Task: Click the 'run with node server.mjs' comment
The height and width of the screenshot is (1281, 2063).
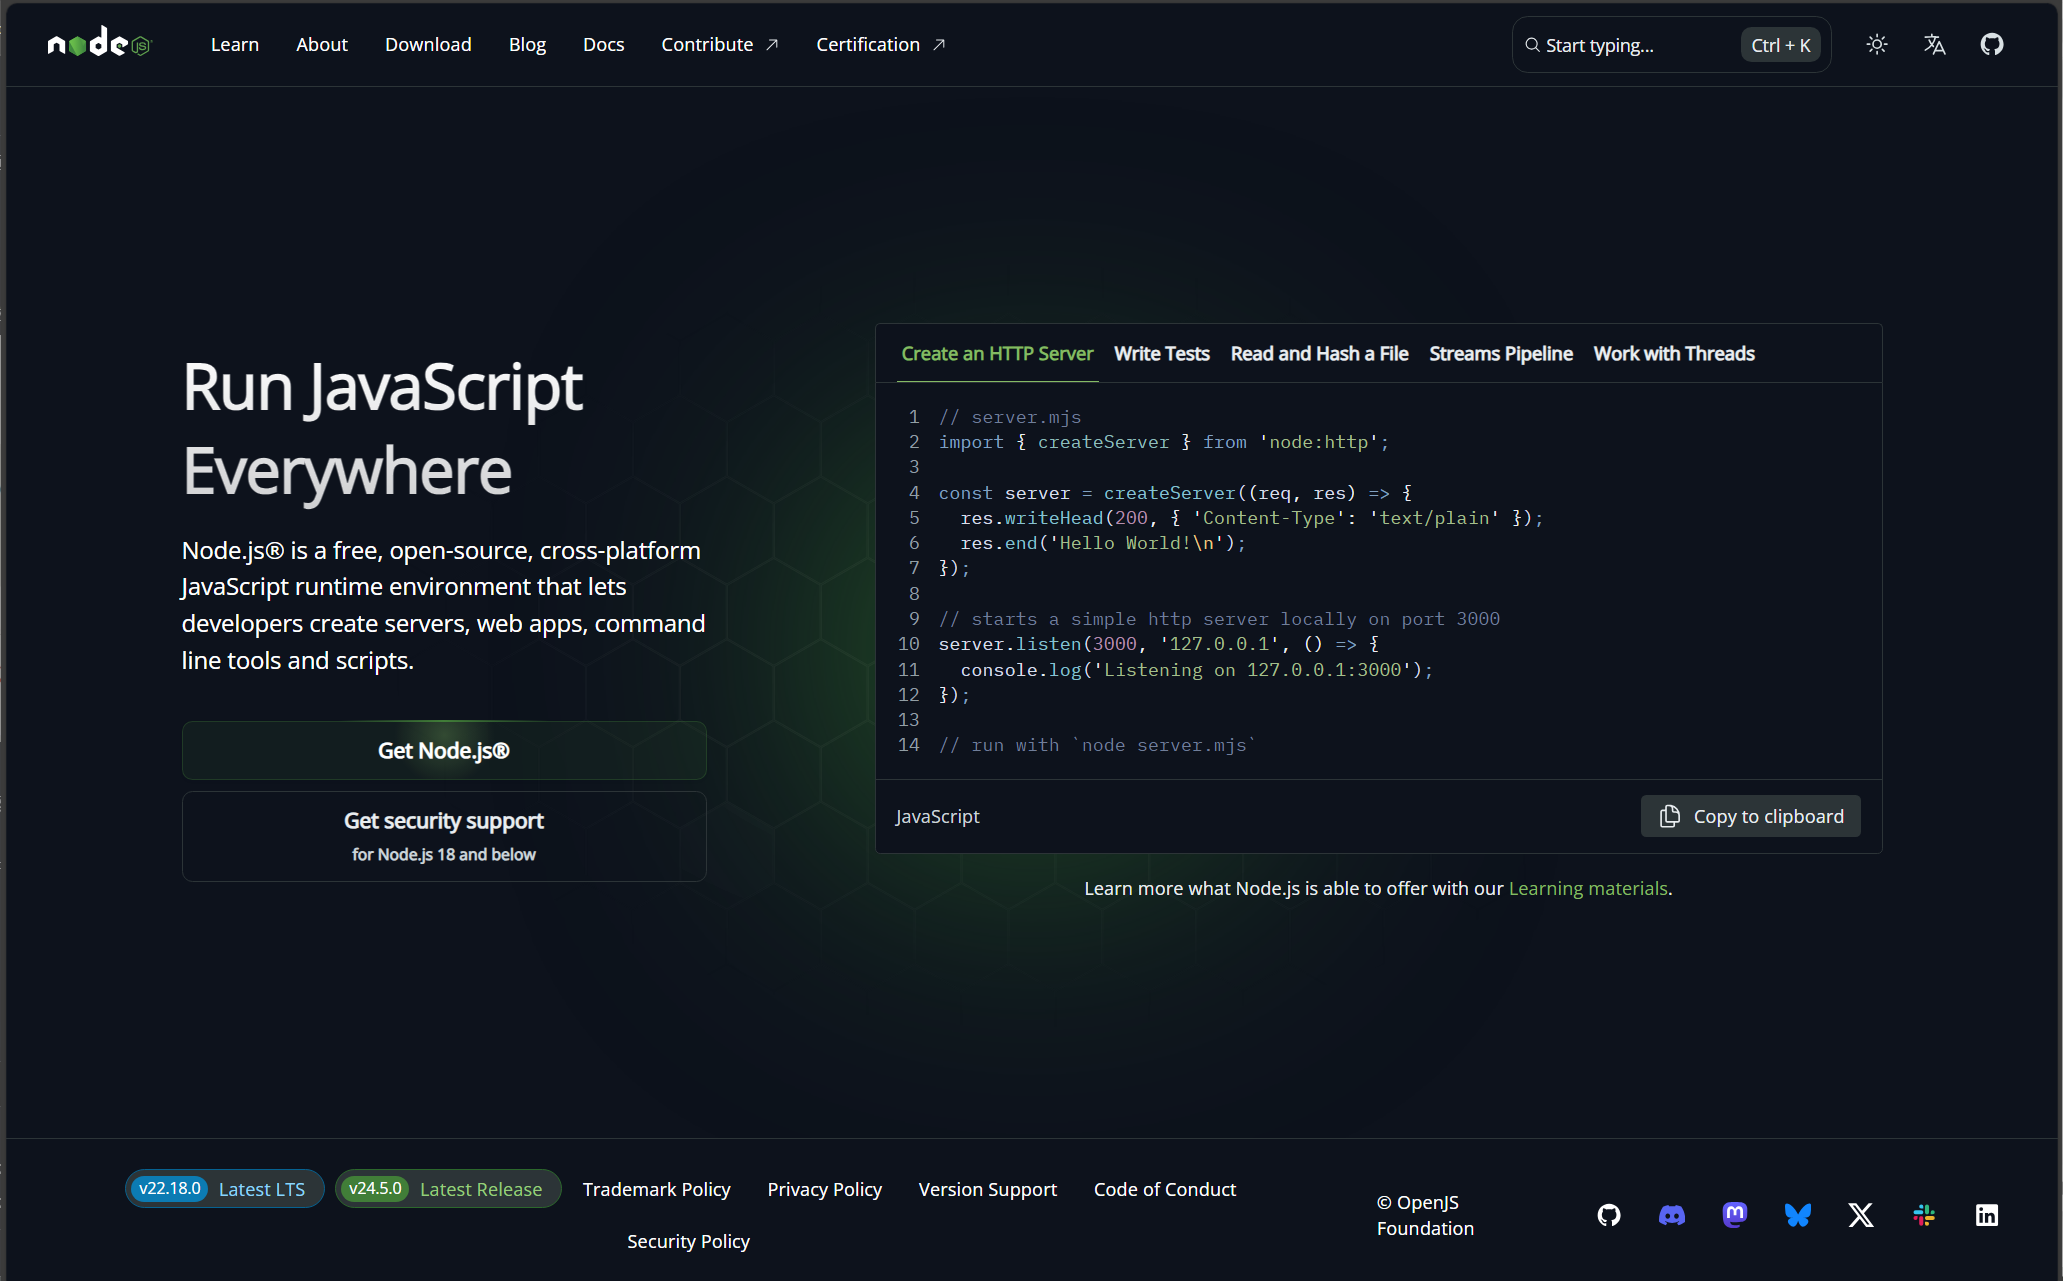Action: click(1097, 745)
